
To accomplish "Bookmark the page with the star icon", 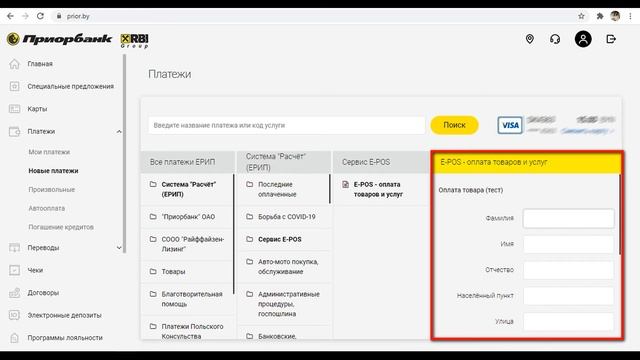I will [581, 16].
